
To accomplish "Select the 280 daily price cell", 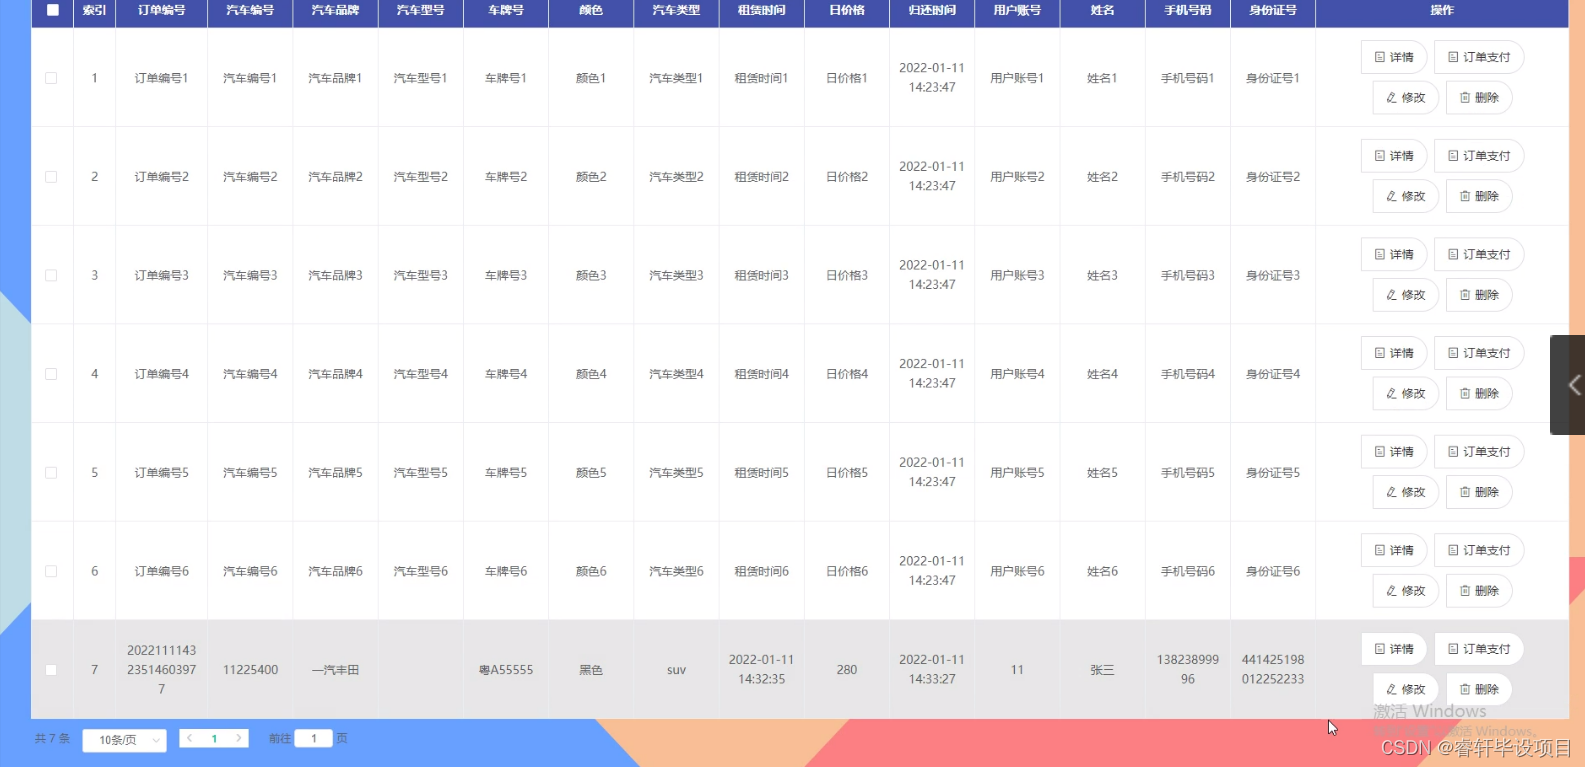I will (847, 670).
